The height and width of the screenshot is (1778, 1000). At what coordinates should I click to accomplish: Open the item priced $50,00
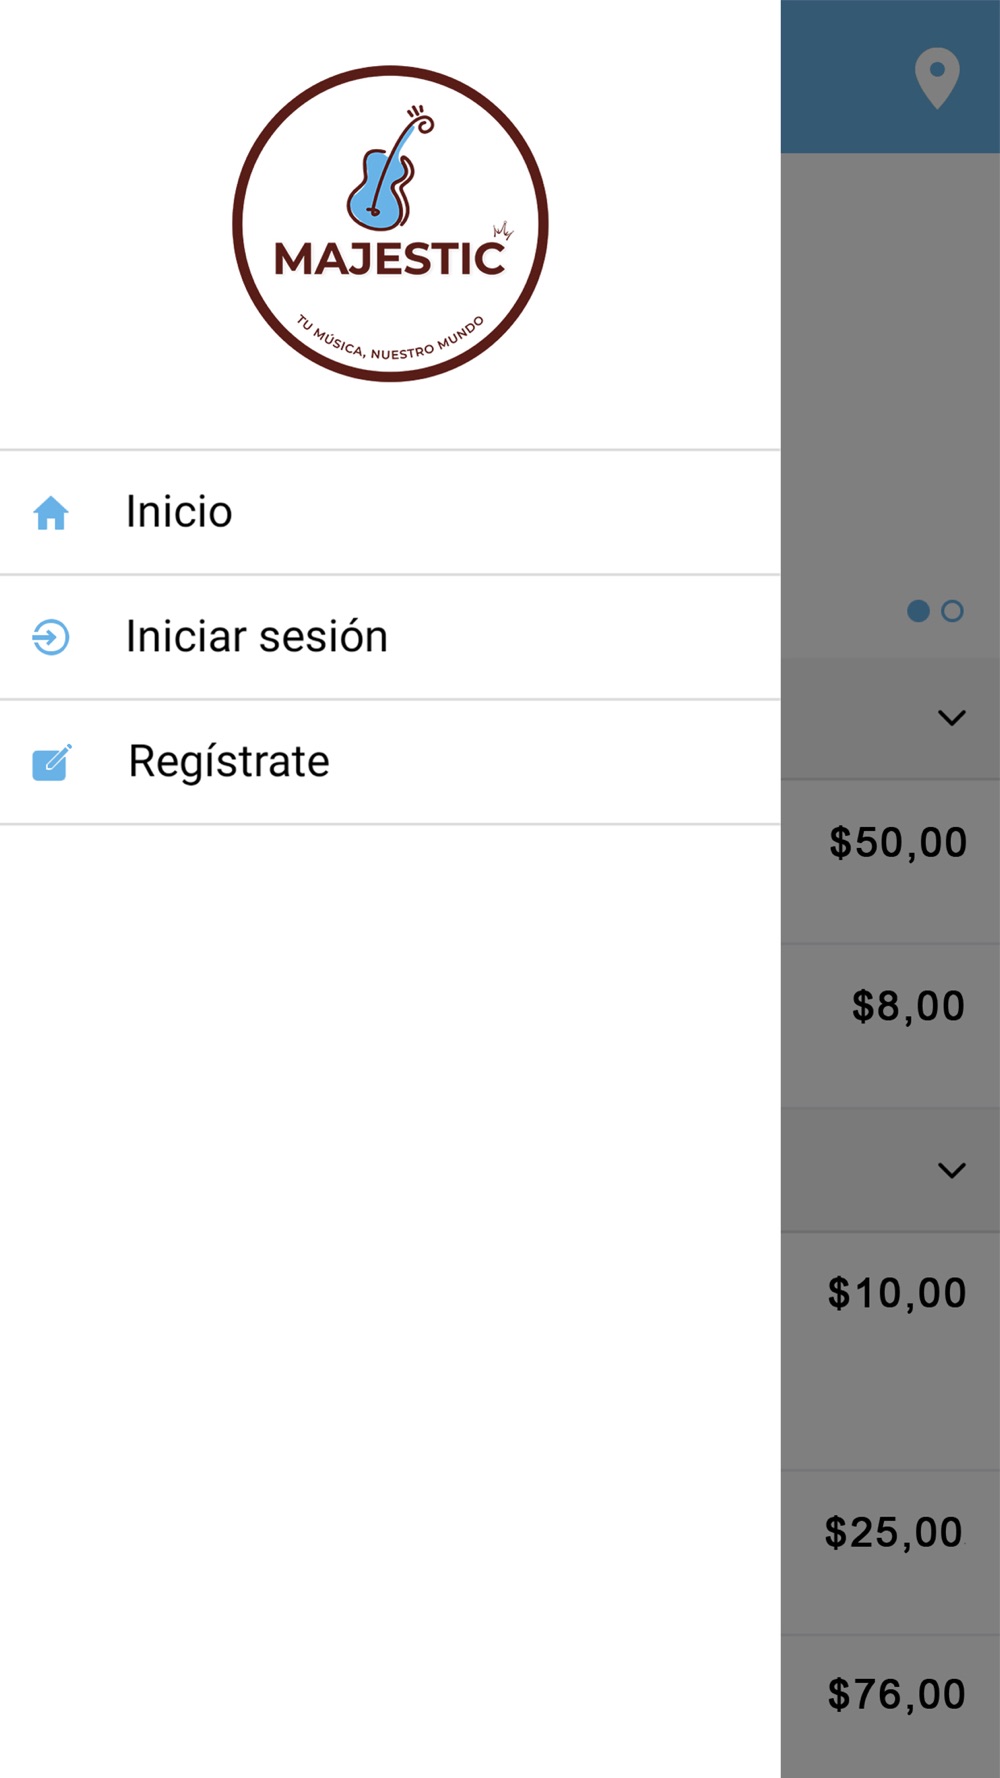[897, 843]
